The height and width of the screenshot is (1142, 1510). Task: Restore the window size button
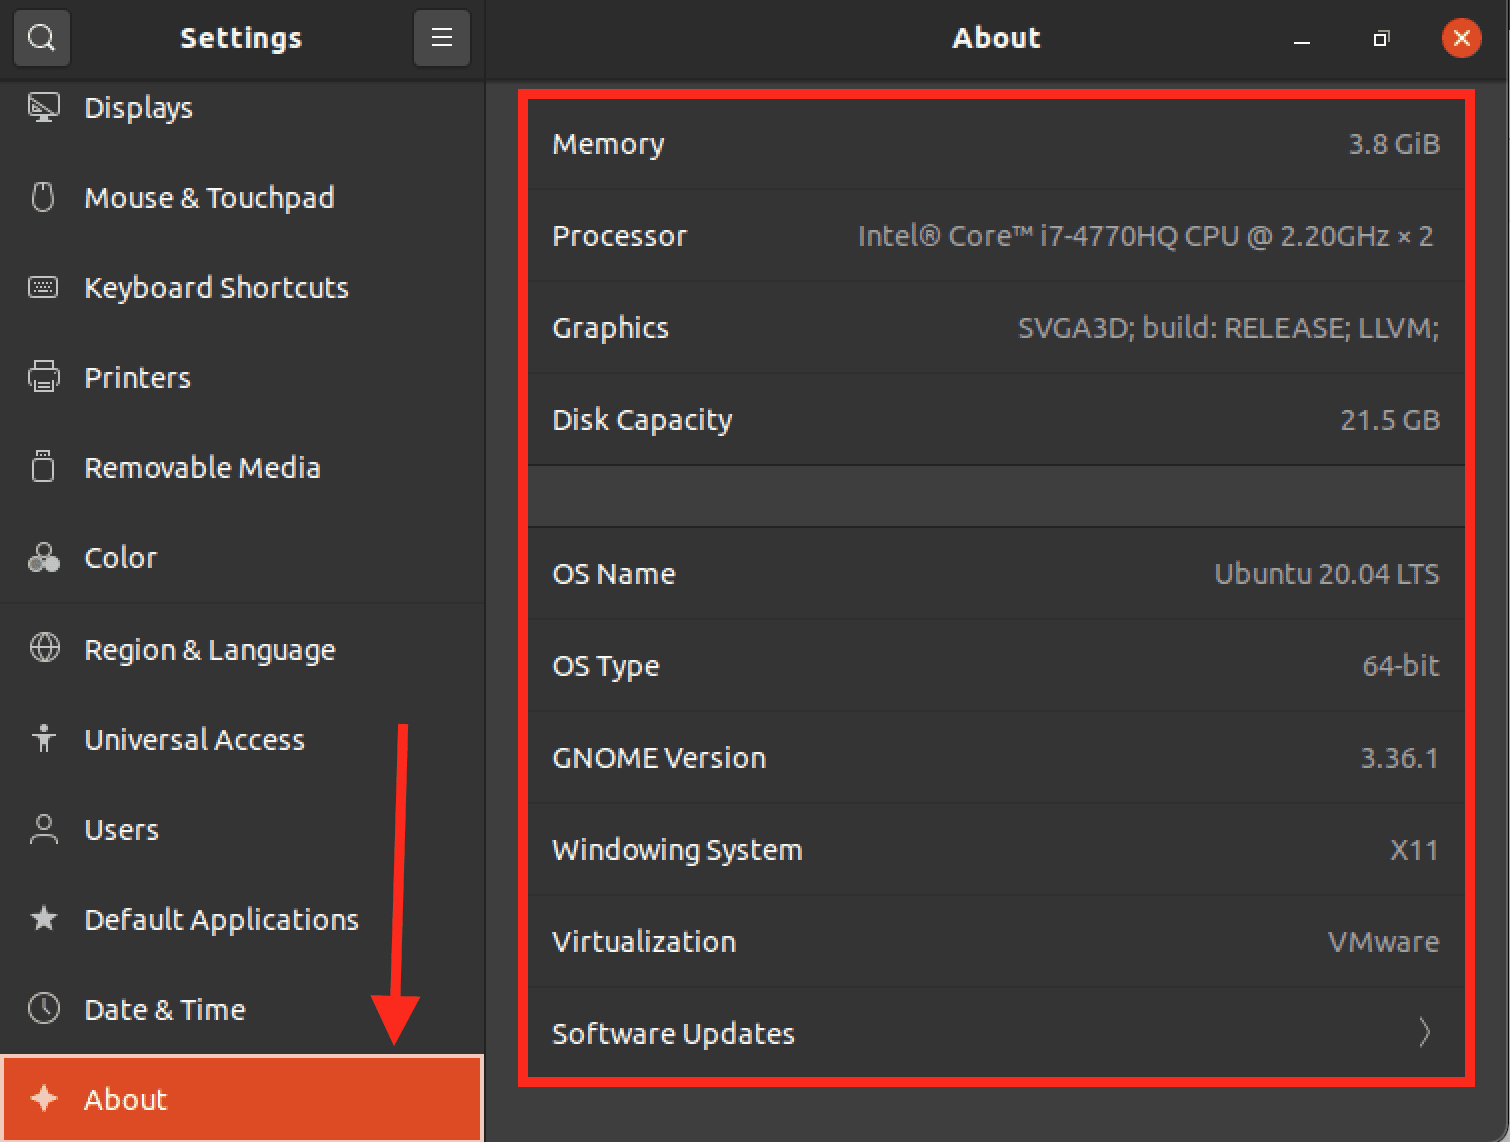[x=1381, y=39]
